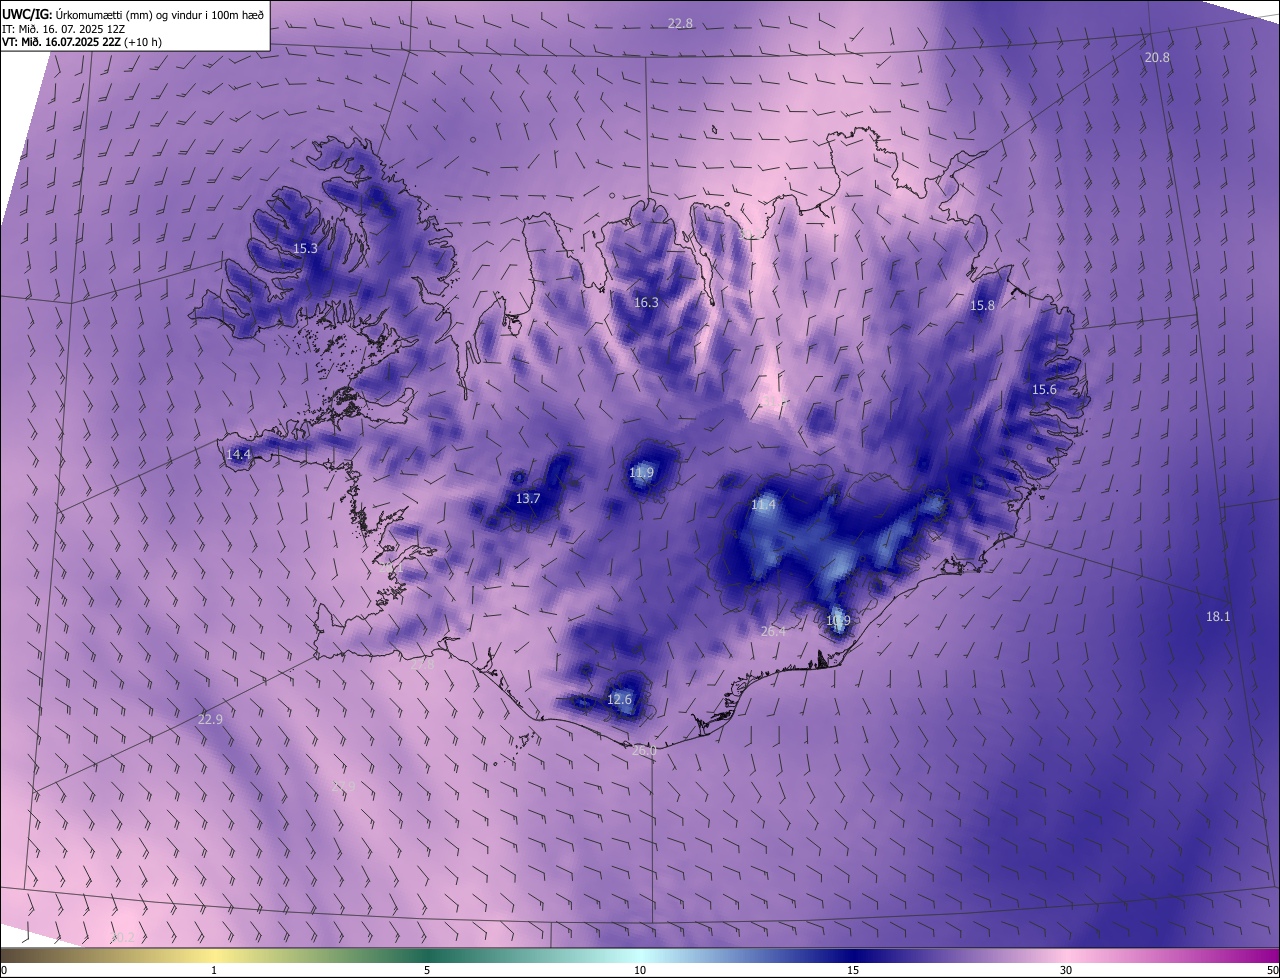Click the 15.6 value over the Eastfjords
1280x978 pixels.
tap(1044, 389)
